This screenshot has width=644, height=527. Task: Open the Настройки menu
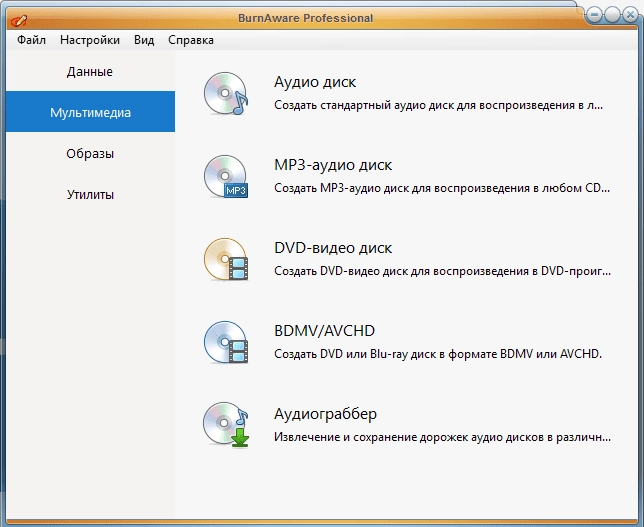tap(90, 40)
